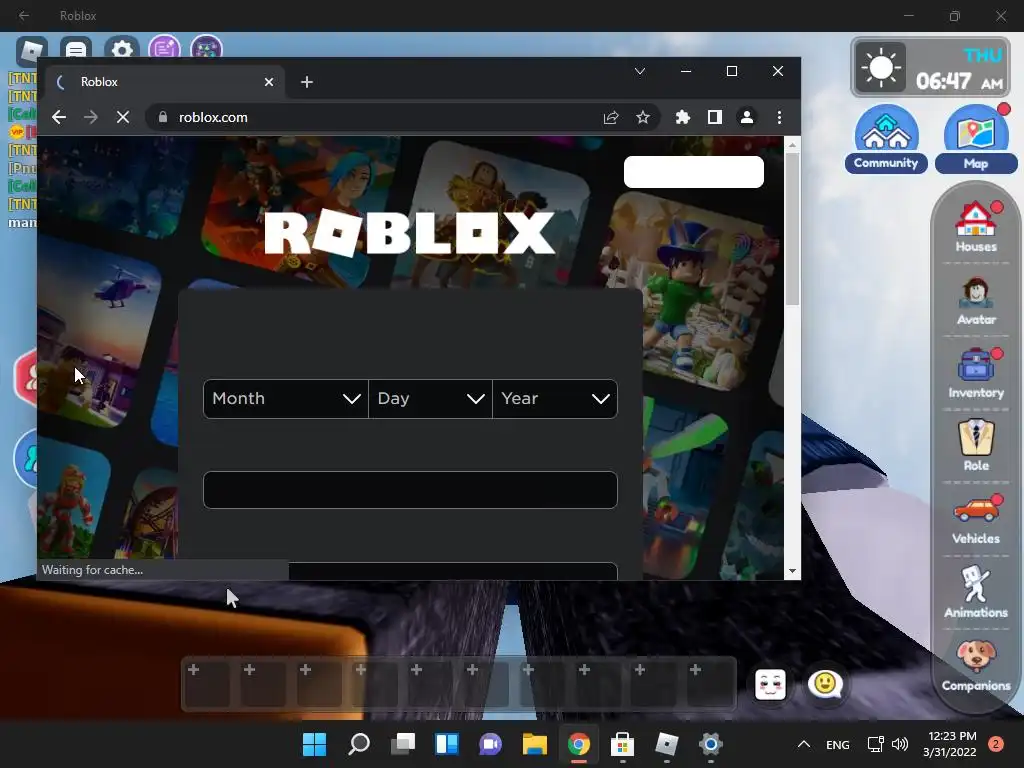This screenshot has height=768, width=1024.
Task: Click the last empty hotbar slot
Action: pyautogui.click(x=710, y=684)
